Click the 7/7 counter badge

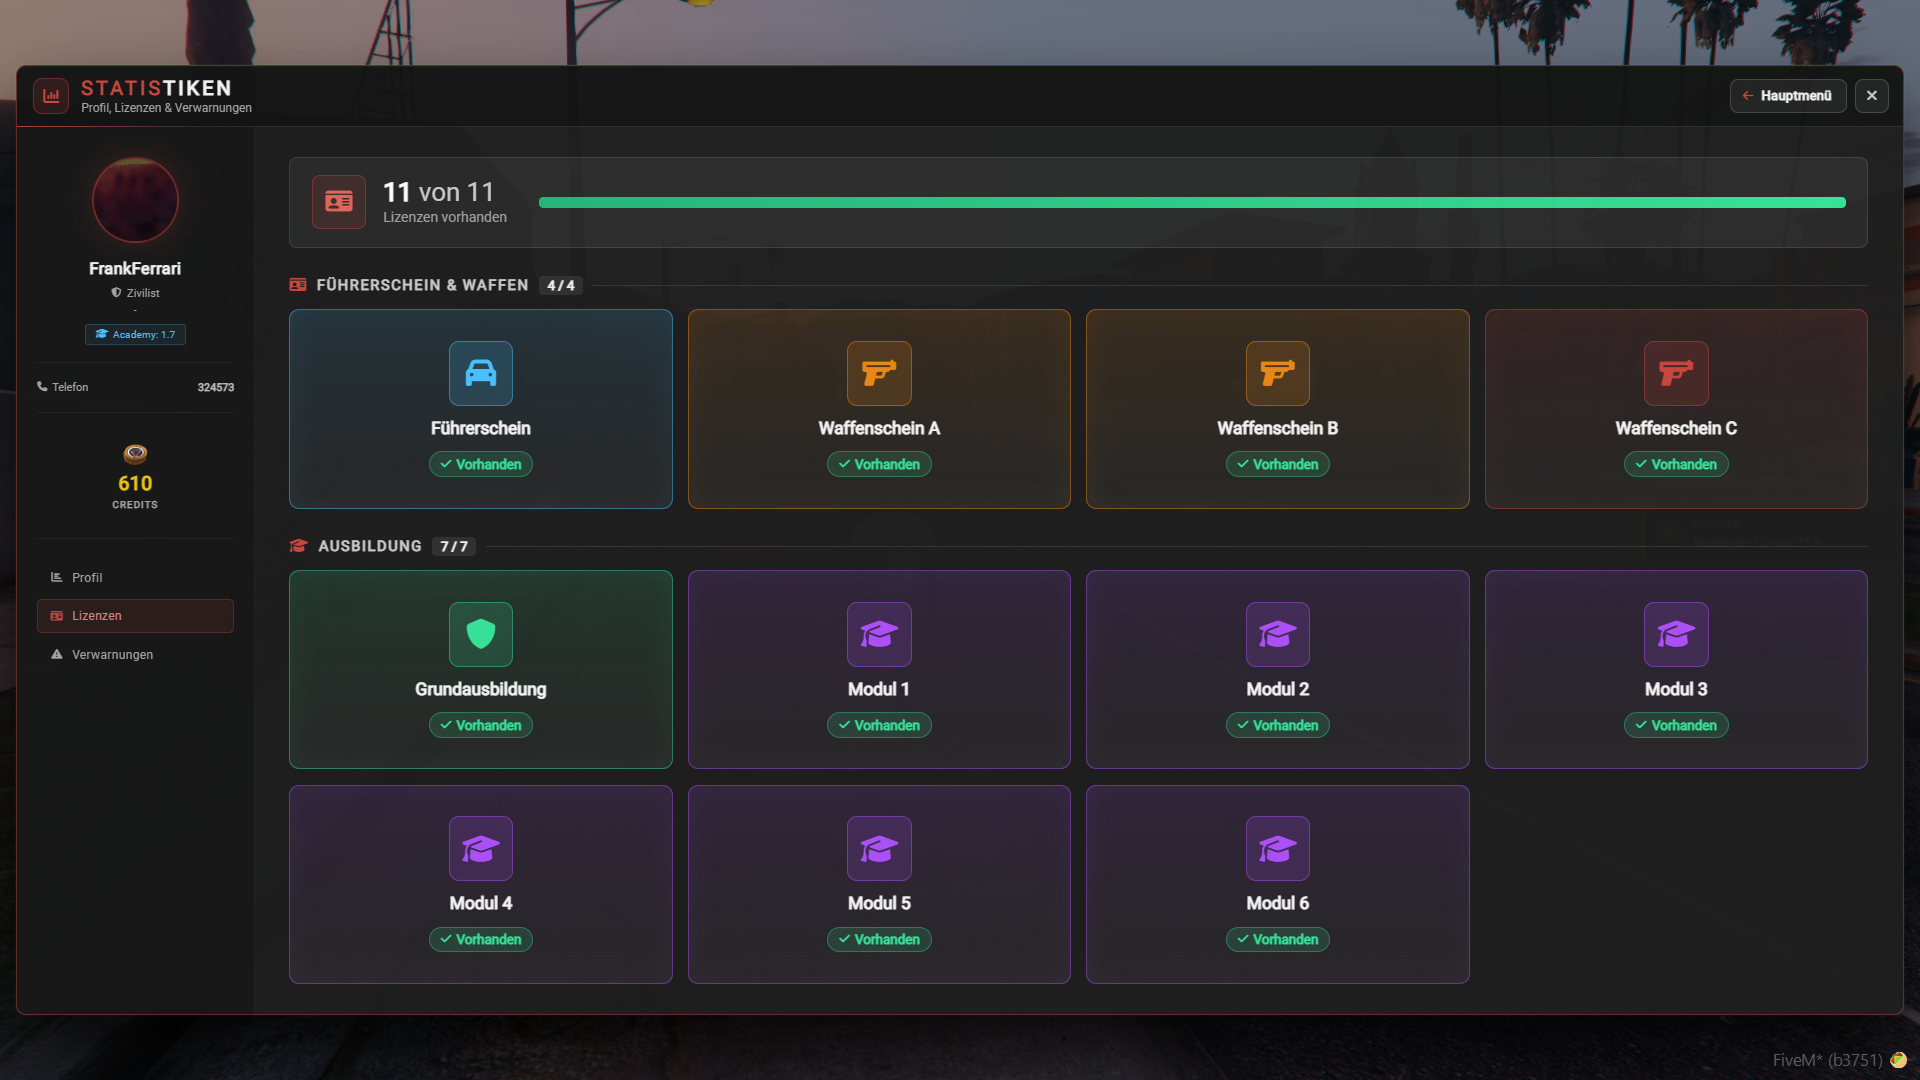click(454, 547)
